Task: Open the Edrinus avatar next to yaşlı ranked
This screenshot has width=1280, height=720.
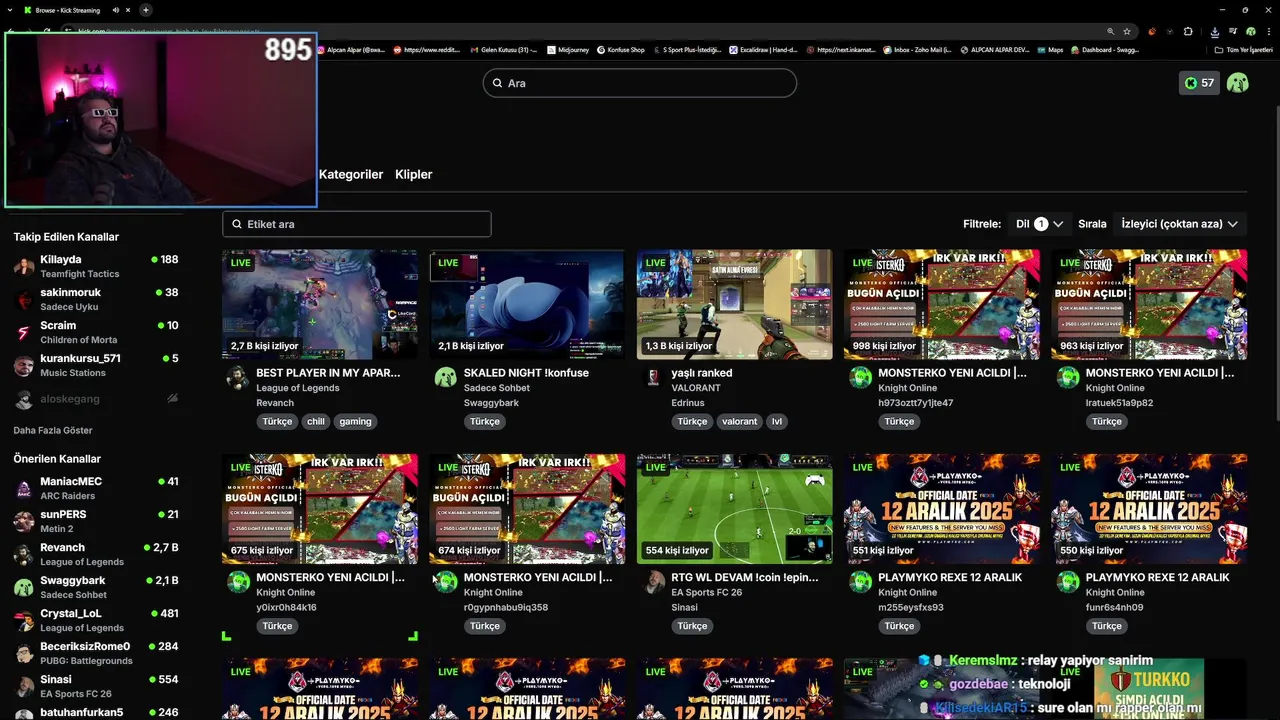Action: 653,377
